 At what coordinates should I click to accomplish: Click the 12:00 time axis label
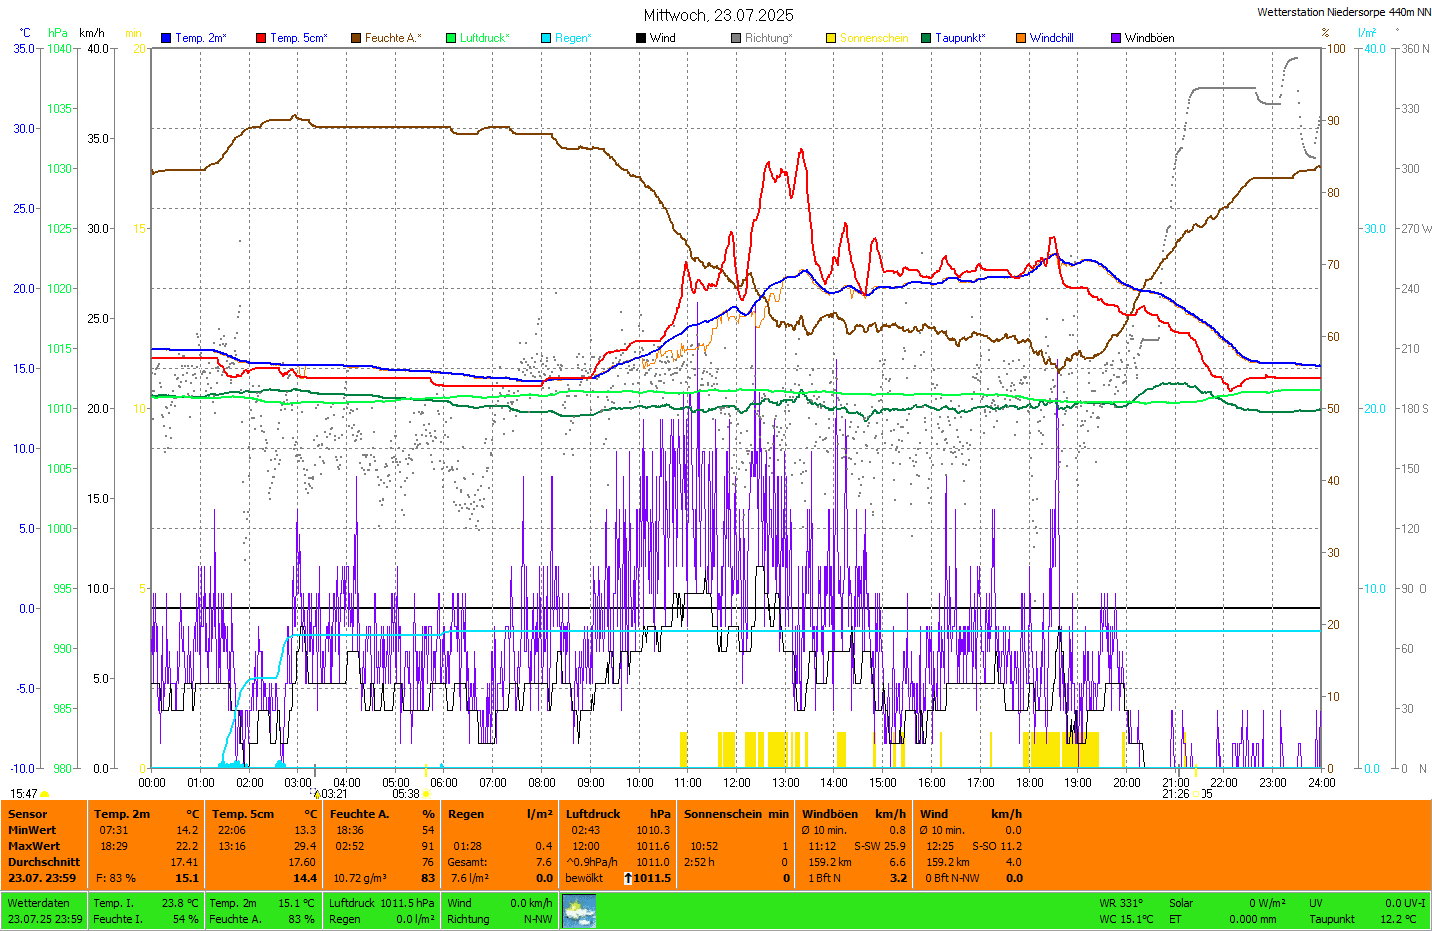click(x=737, y=783)
